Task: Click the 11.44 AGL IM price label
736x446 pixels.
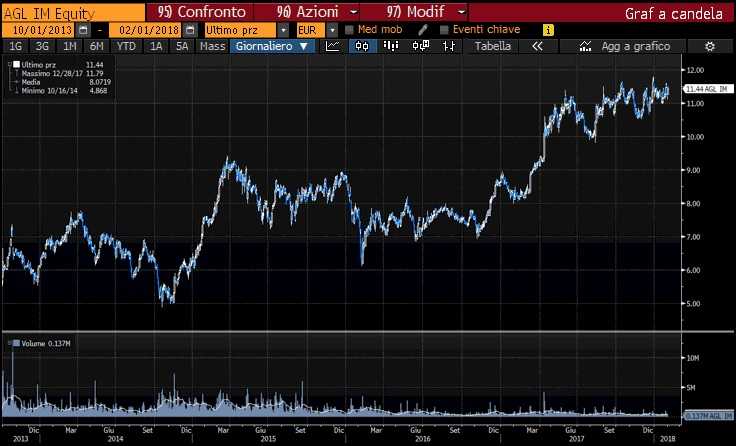Action: [709, 89]
